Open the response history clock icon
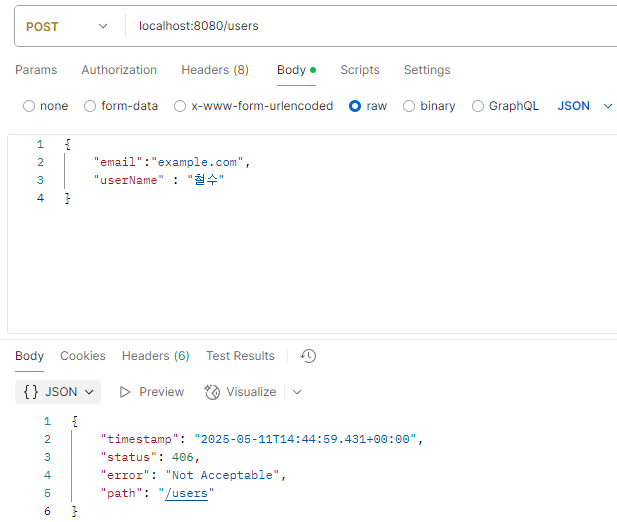617x522 pixels. (308, 356)
